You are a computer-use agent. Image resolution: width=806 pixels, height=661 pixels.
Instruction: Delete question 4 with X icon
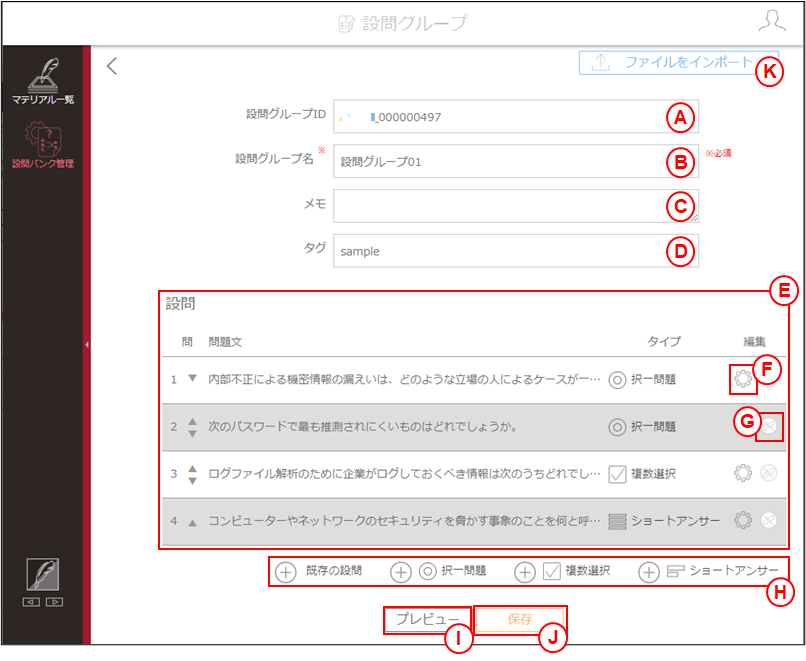click(x=769, y=521)
